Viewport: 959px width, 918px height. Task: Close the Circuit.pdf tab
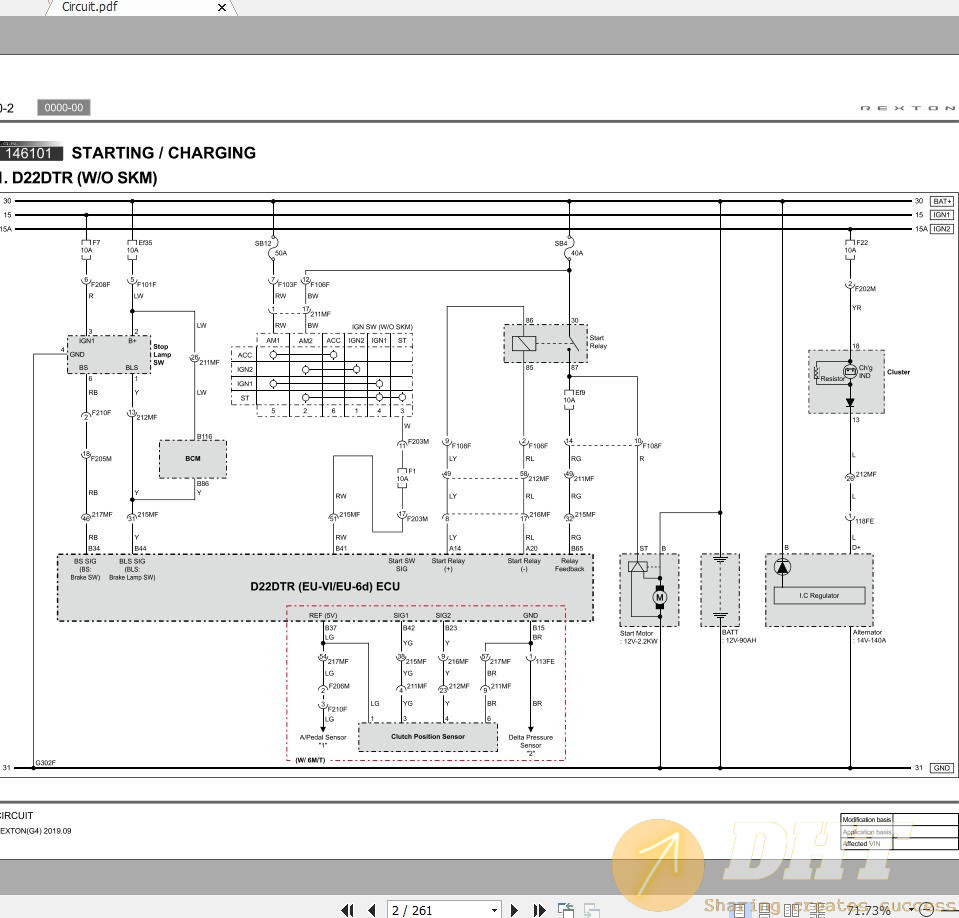[x=222, y=7]
